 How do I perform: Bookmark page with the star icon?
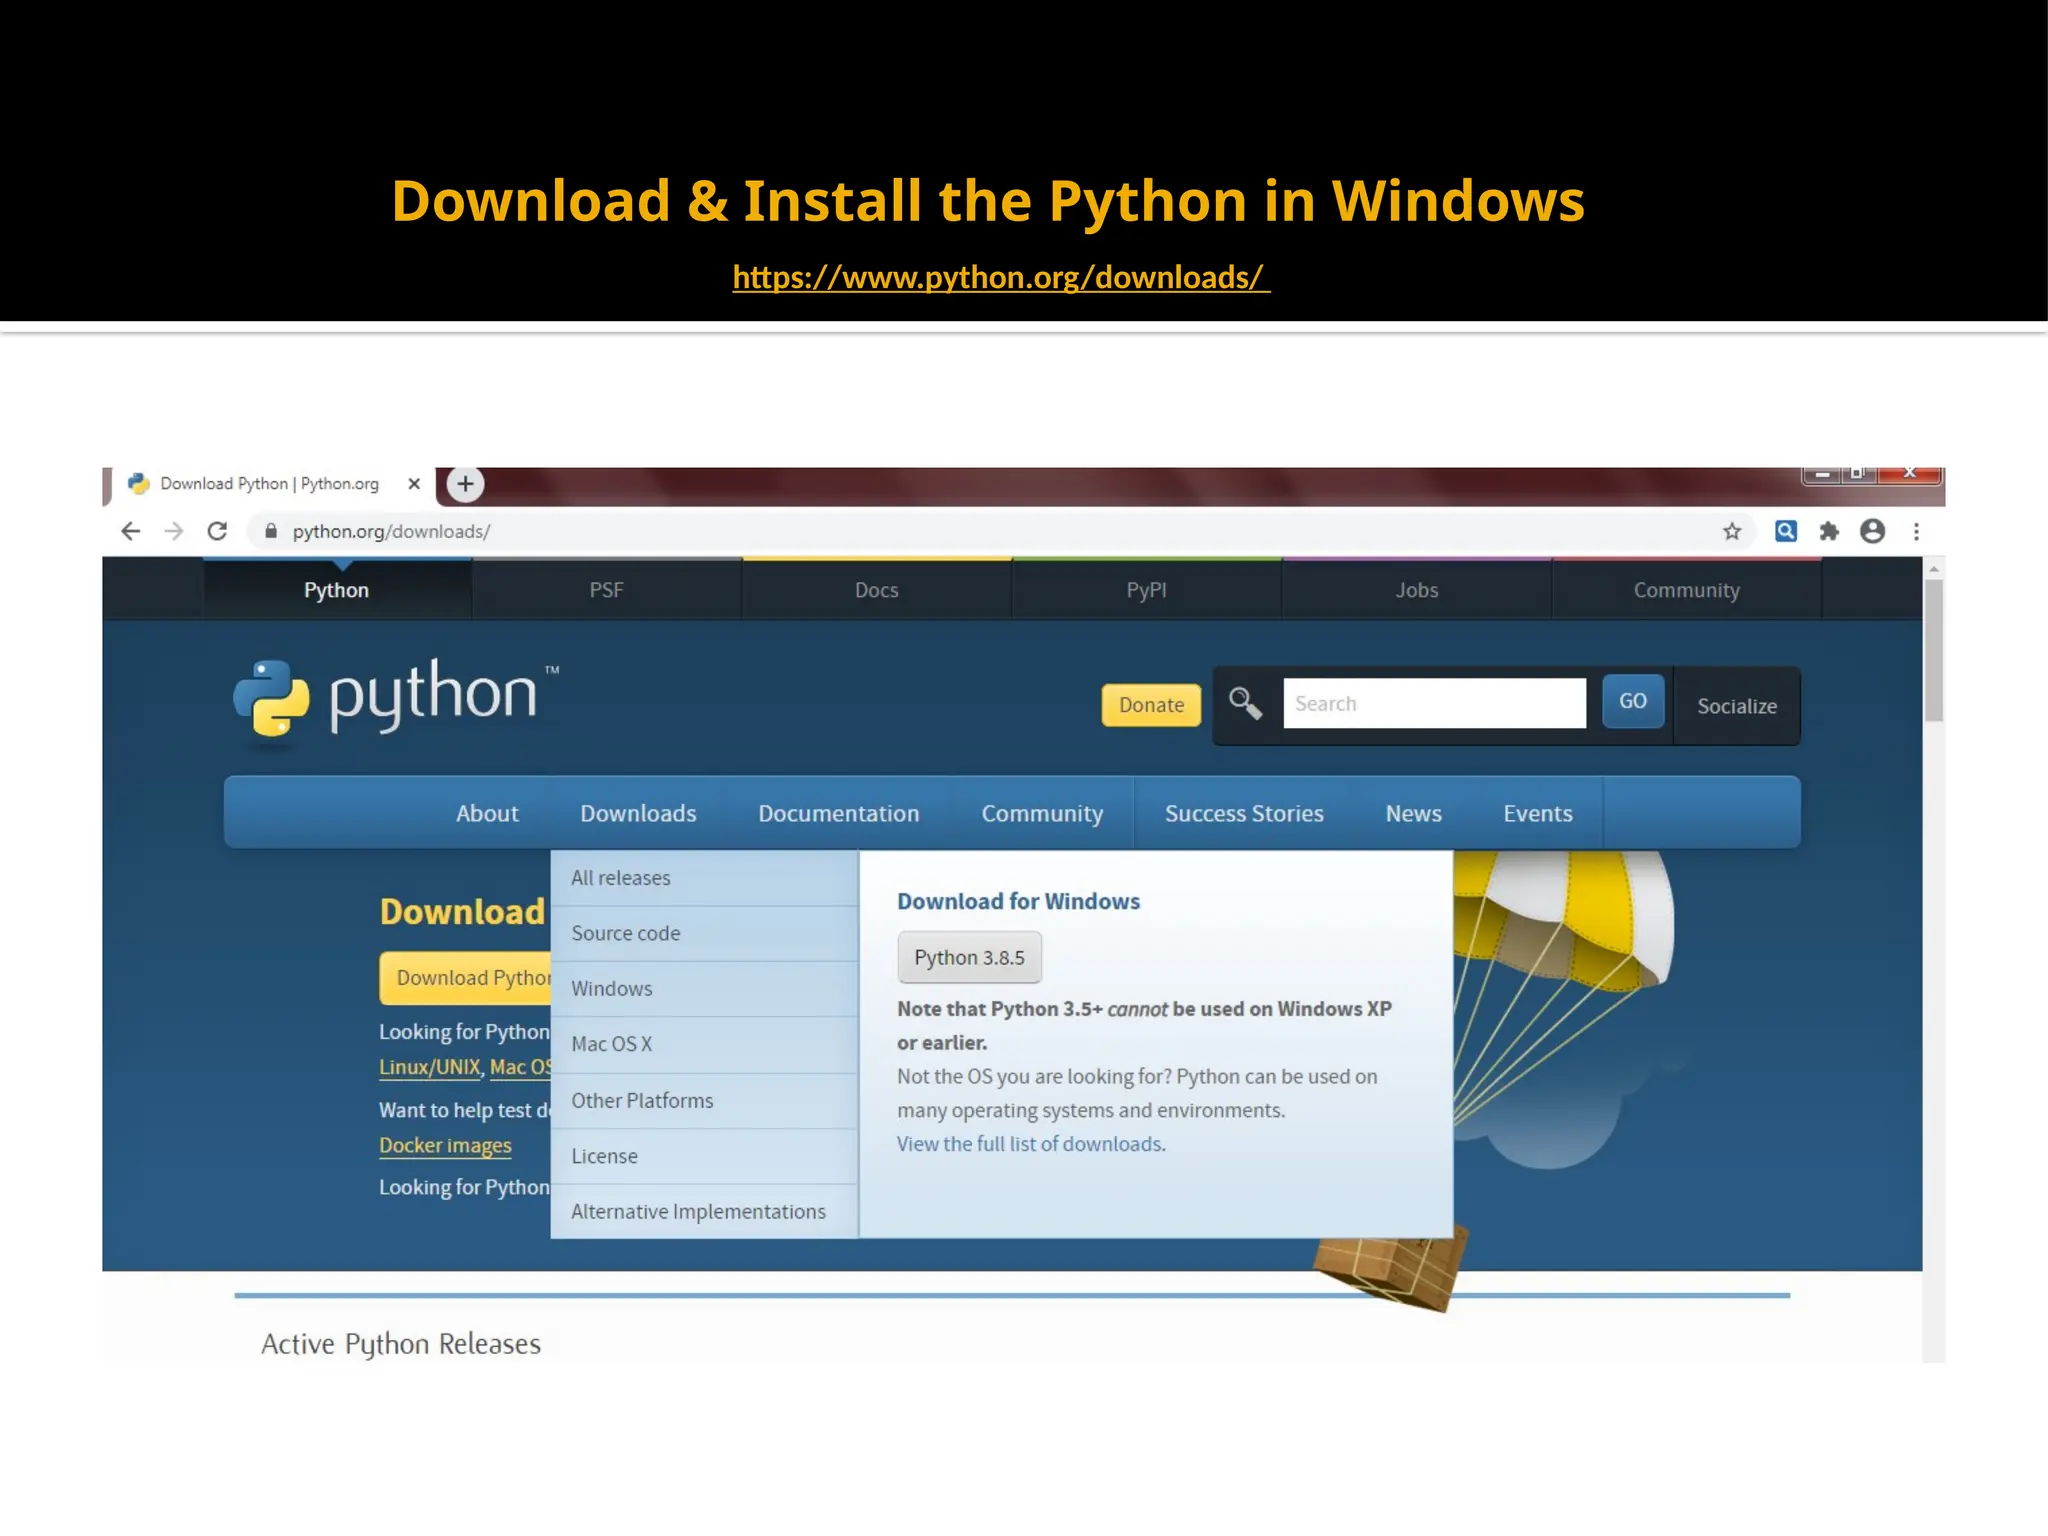click(1732, 531)
